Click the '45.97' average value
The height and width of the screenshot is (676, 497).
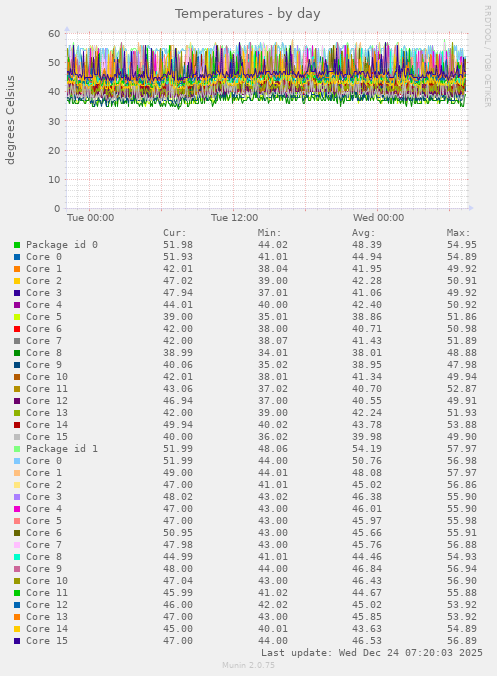click(366, 521)
